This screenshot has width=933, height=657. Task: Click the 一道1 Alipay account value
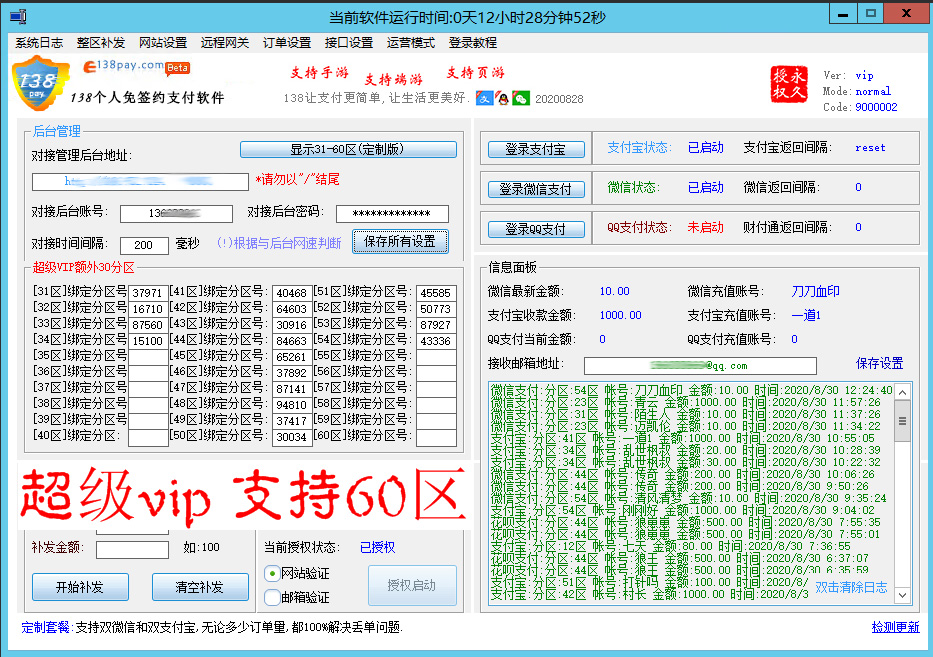[x=806, y=315]
